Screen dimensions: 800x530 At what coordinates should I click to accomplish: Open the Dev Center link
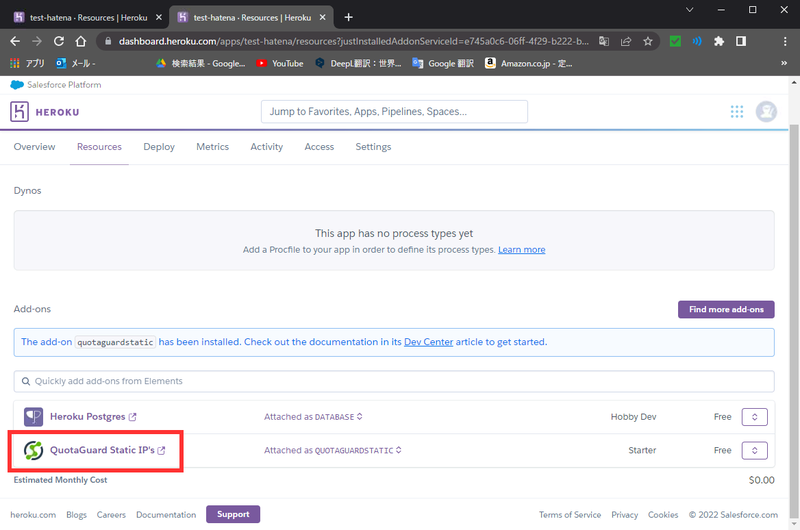[429, 342]
